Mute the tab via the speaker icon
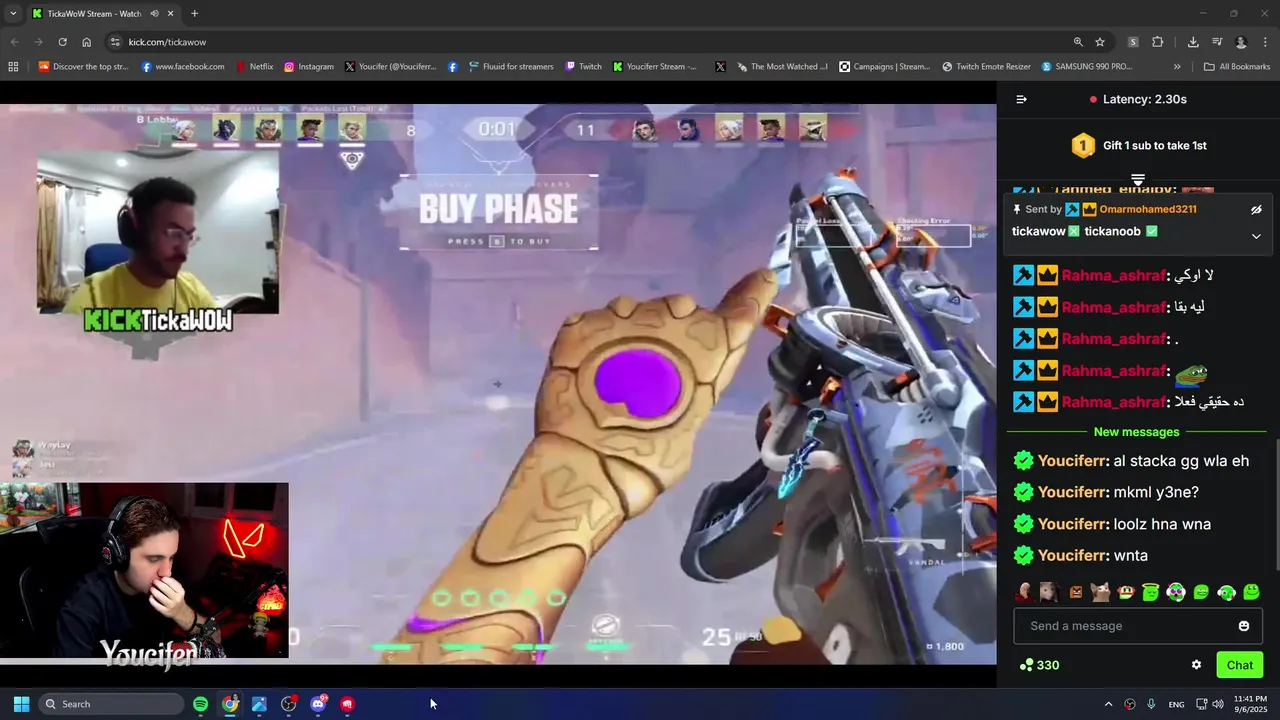This screenshot has height=720, width=1280. coord(154,14)
